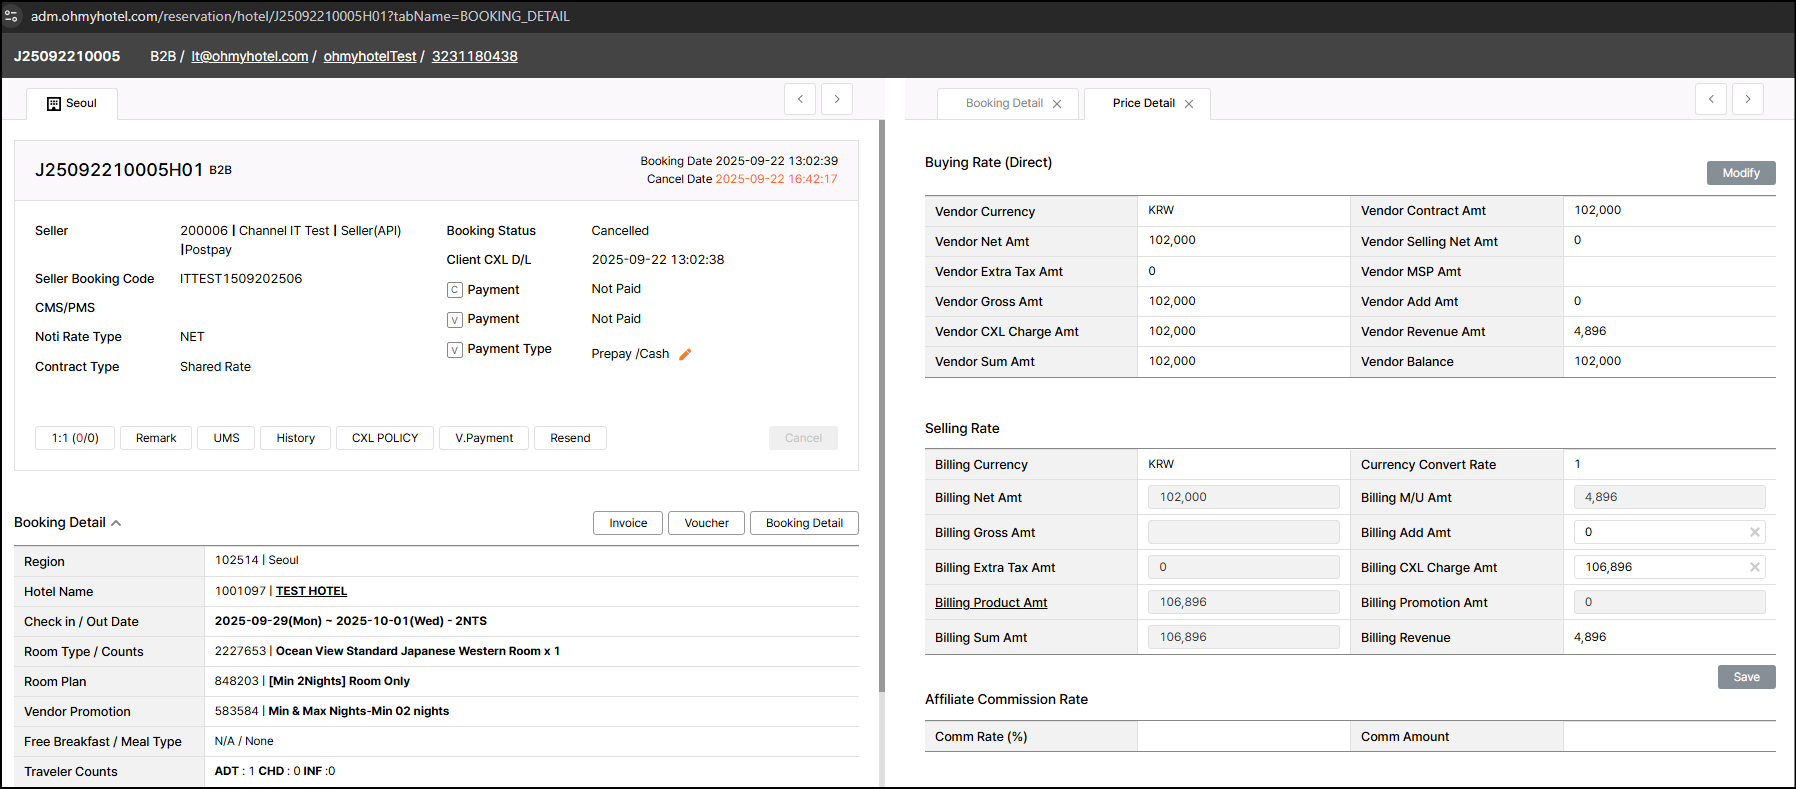Toggle the V box next to Payment Type

455,350
